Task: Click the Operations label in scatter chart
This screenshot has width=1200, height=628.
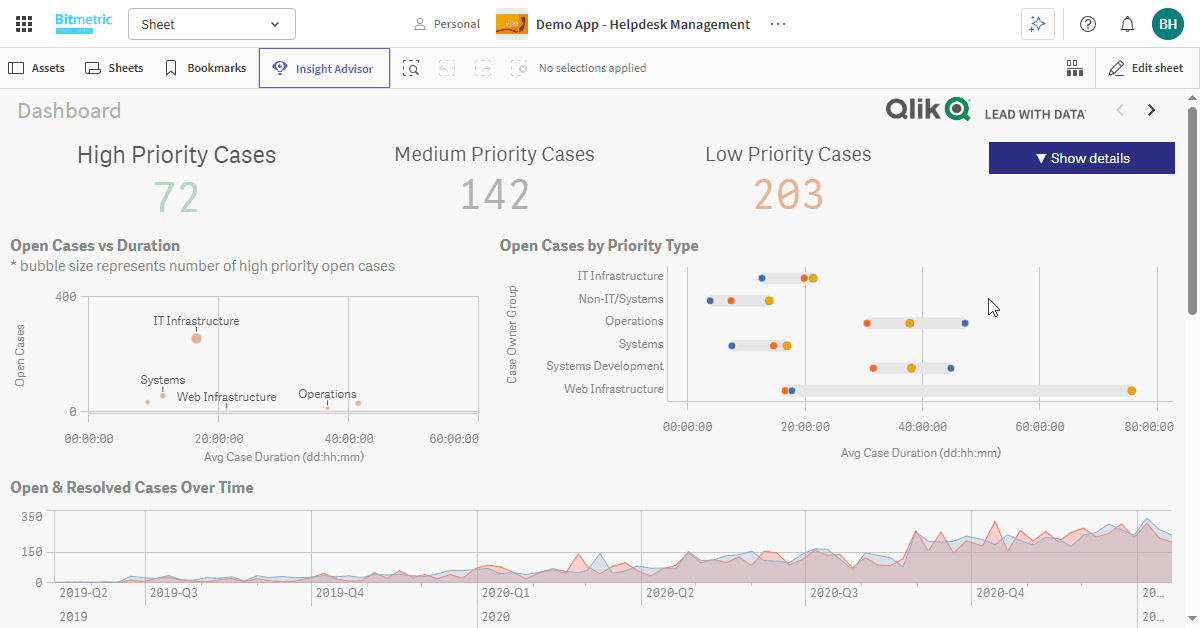Action: (327, 394)
